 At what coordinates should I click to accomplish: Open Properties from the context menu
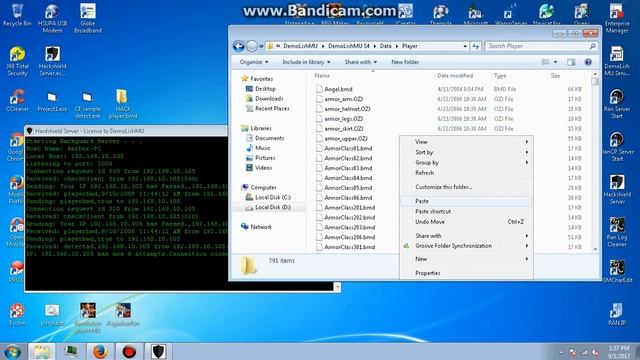(x=467, y=273)
